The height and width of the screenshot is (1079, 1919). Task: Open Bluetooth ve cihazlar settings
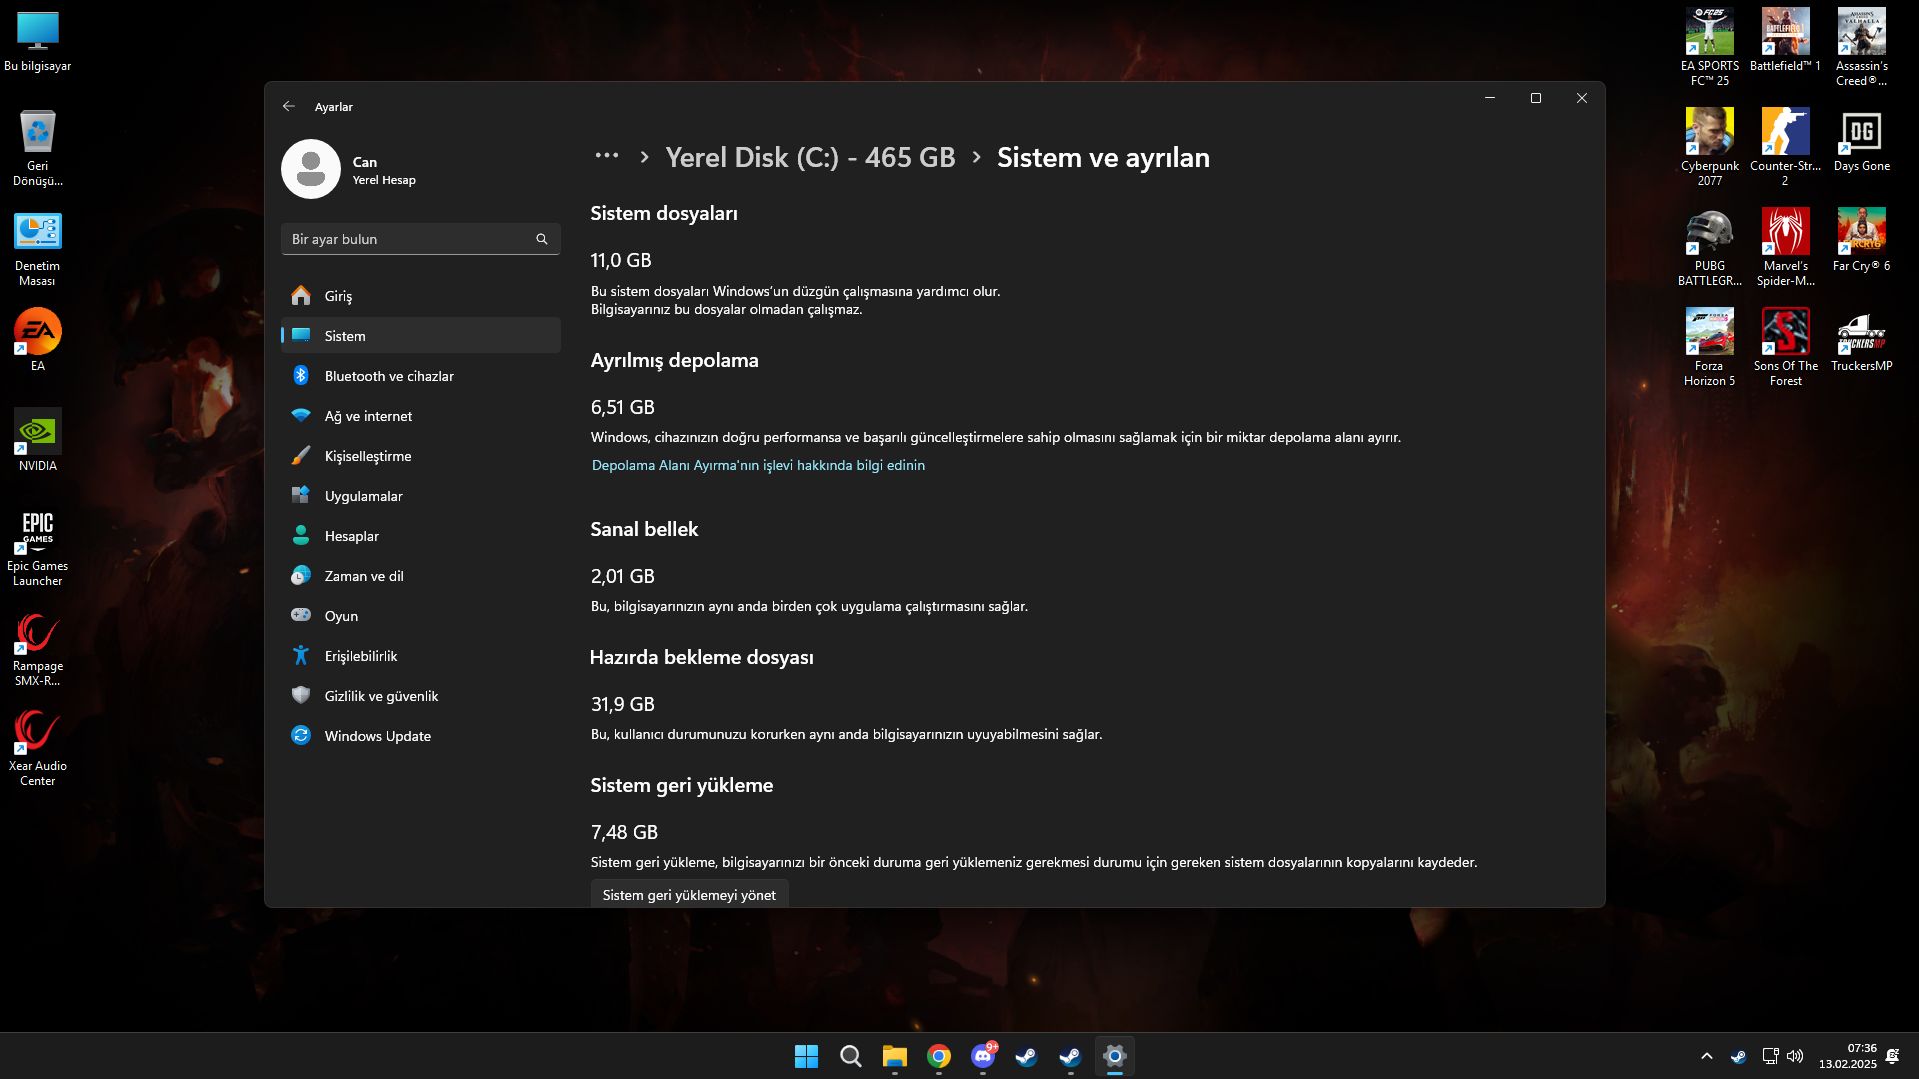coord(420,376)
